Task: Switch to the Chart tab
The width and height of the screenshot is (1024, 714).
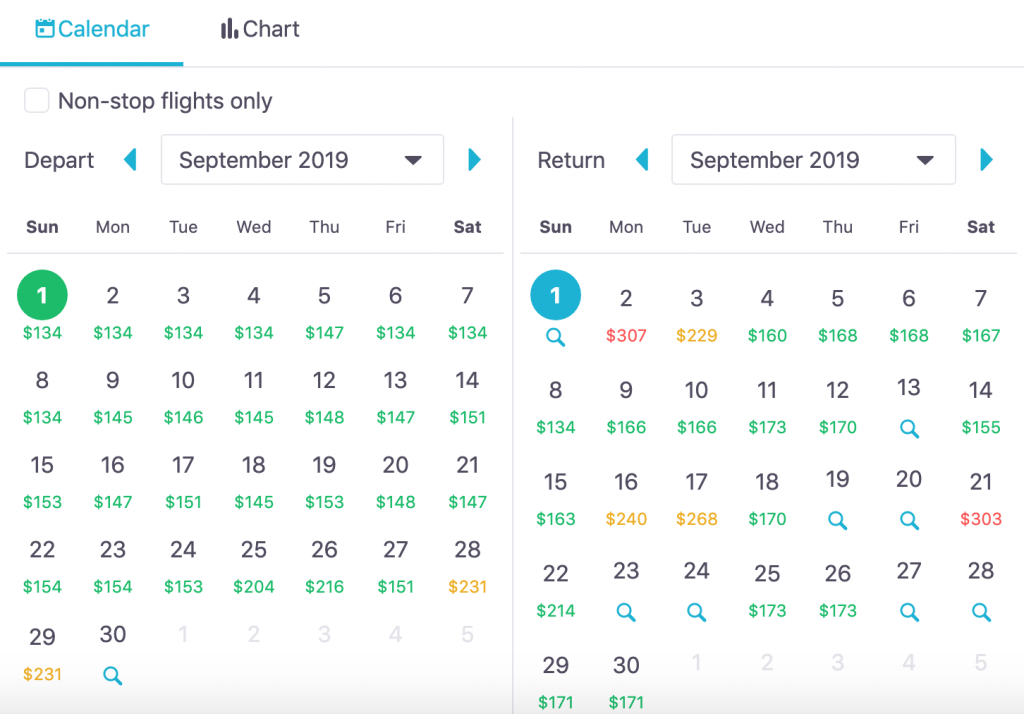Action: [260, 29]
